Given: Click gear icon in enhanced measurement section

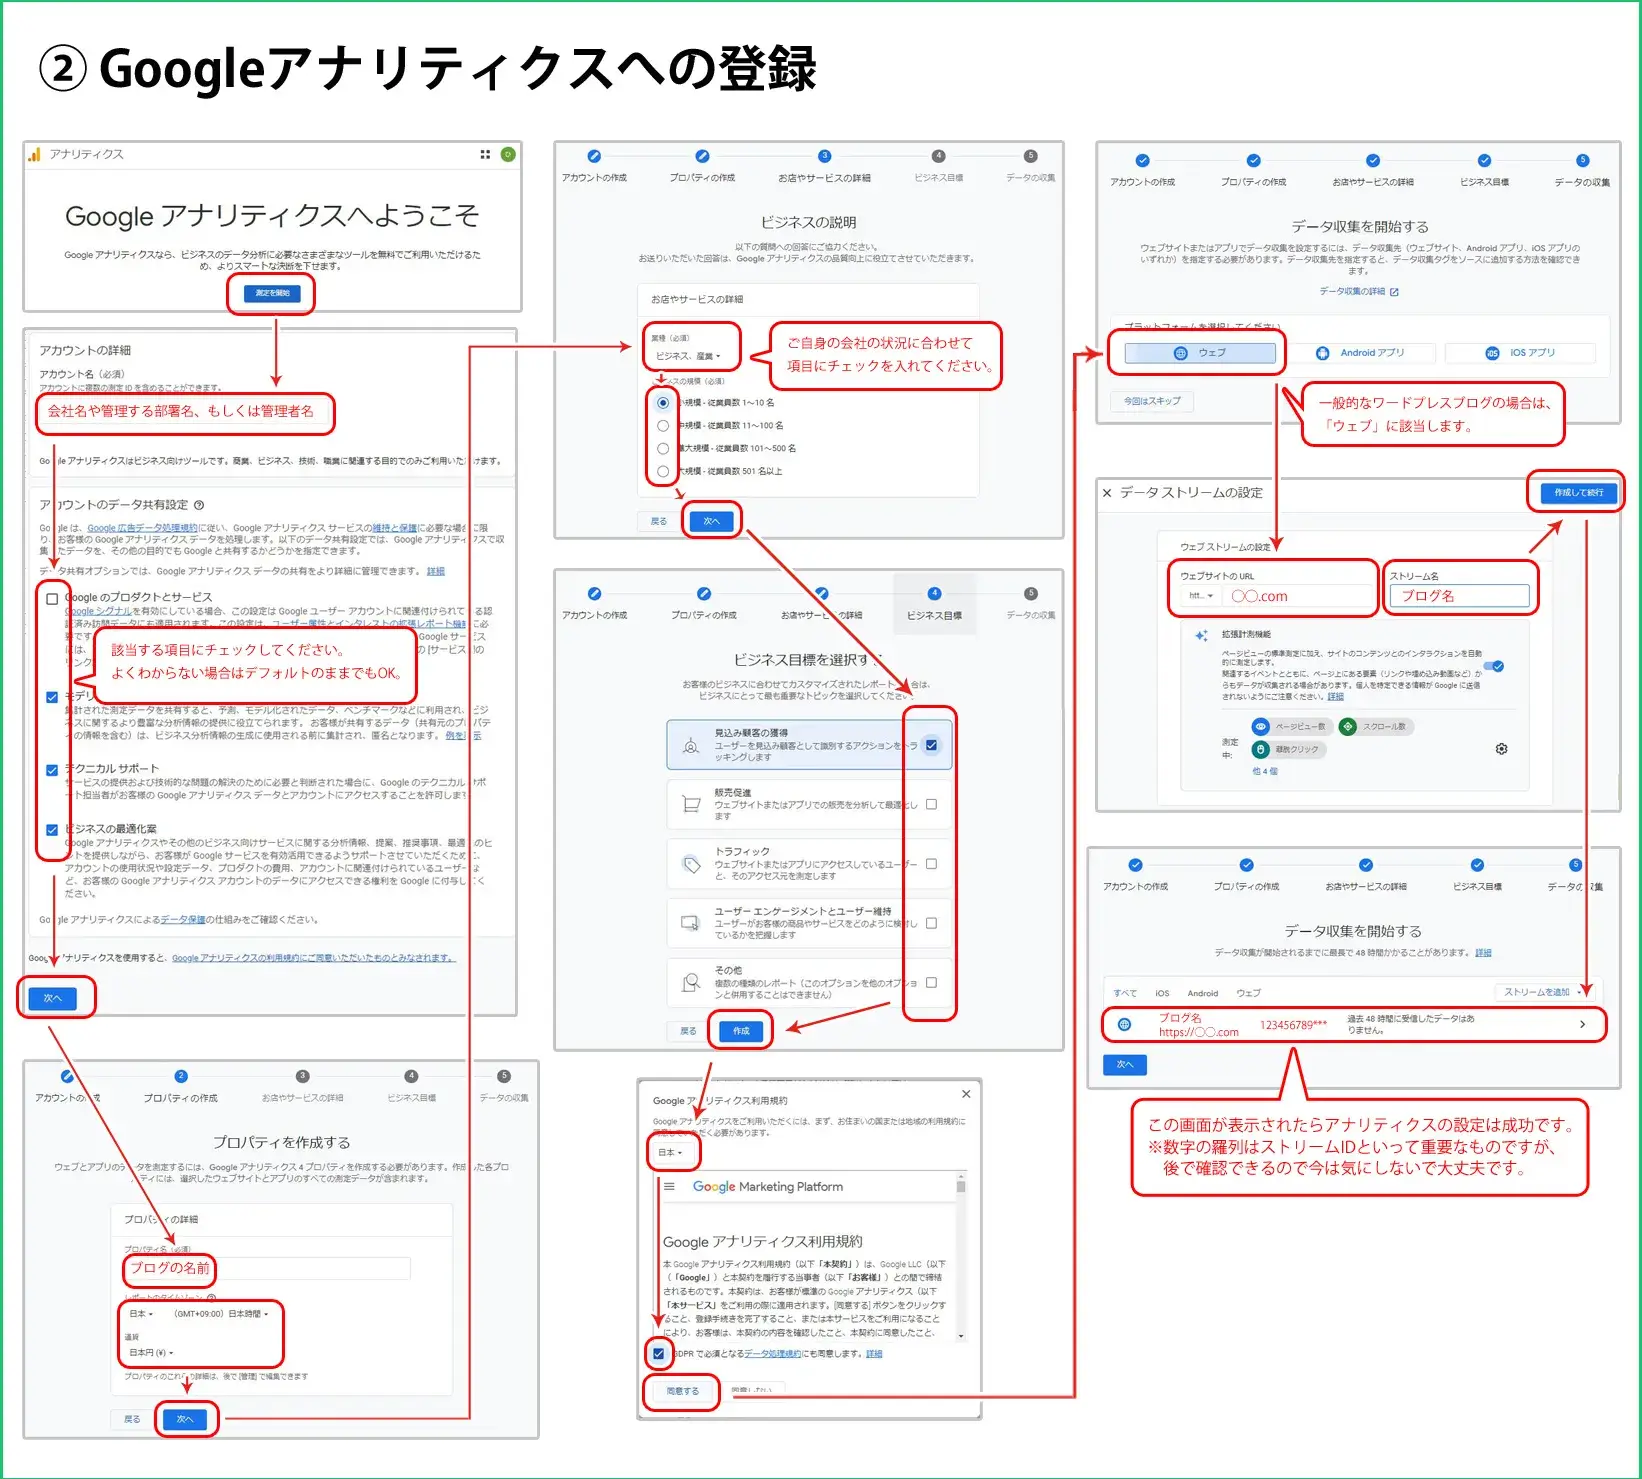Looking at the screenshot, I should click(x=1501, y=749).
